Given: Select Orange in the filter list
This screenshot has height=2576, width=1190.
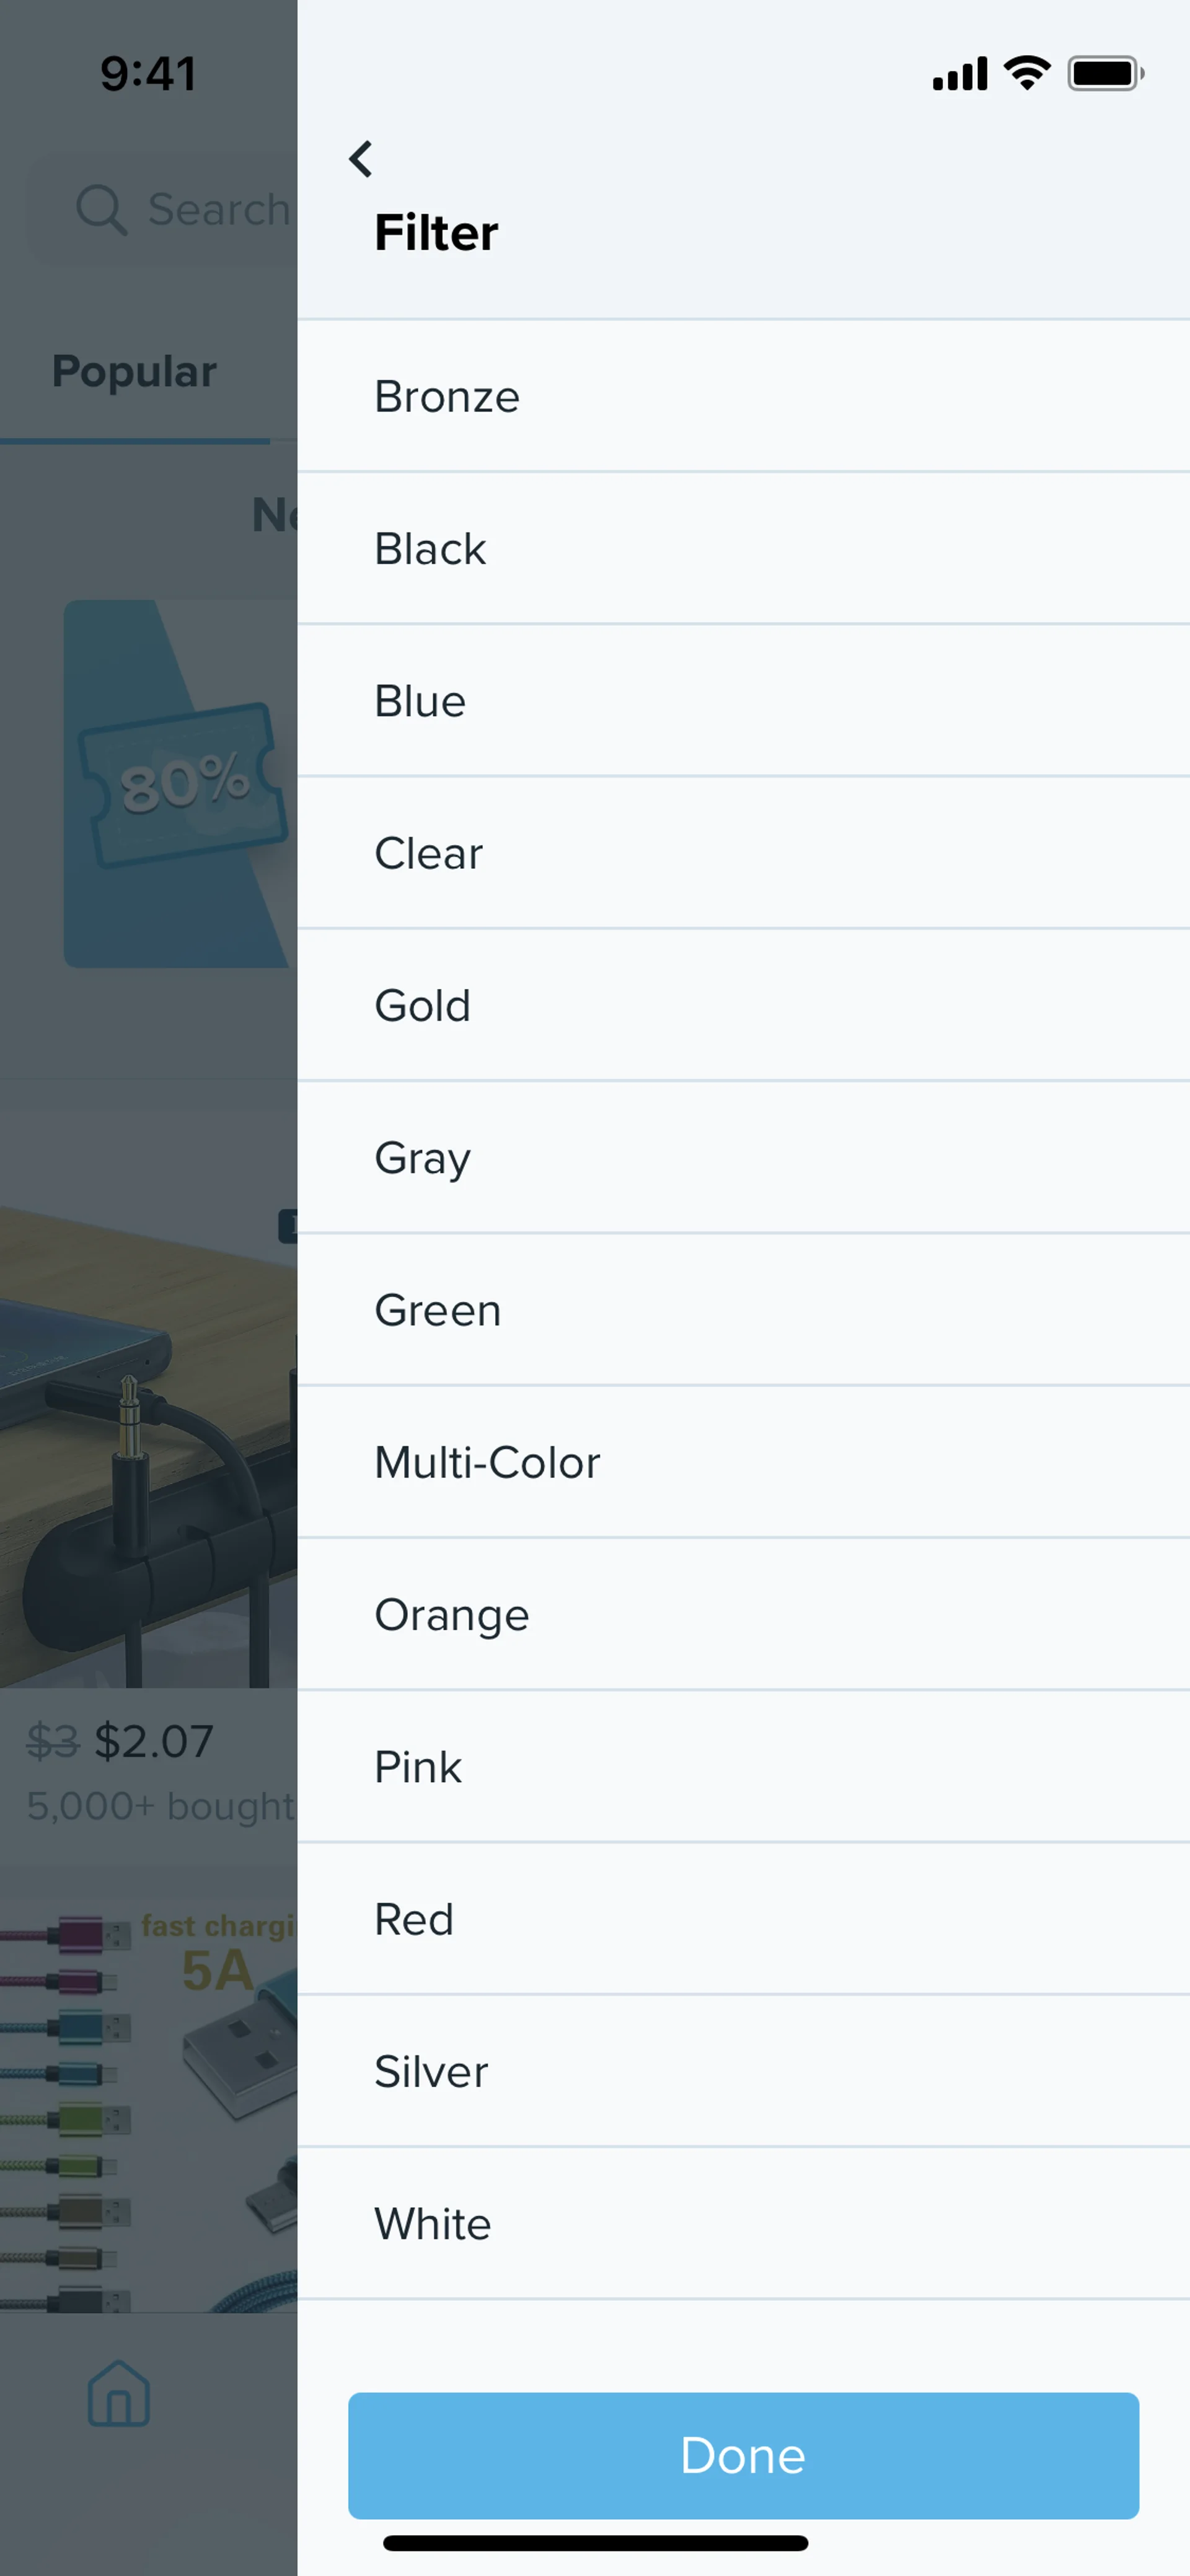Looking at the screenshot, I should point(742,1615).
